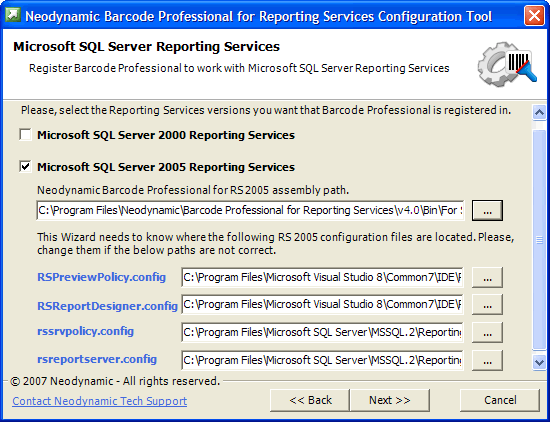Browse for RSReportDesigner.config file
550x422 pixels.
pyautogui.click(x=487, y=304)
